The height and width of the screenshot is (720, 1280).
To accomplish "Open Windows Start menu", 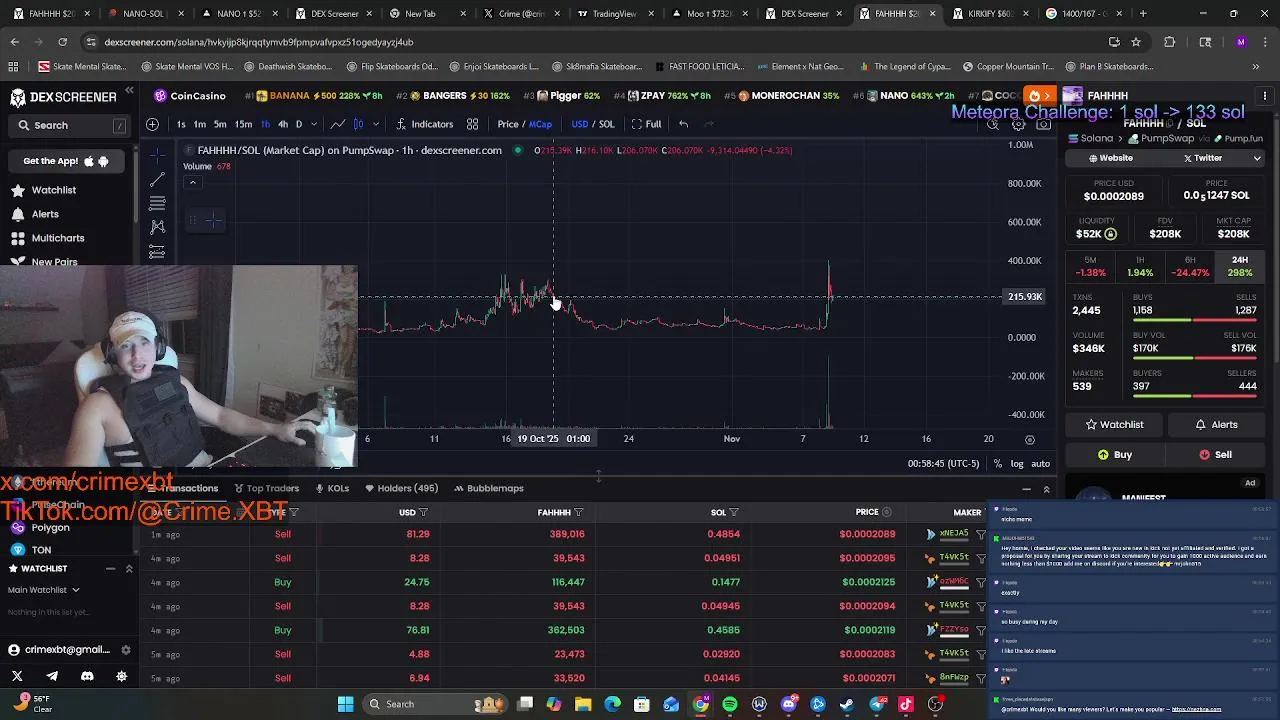I will coord(345,704).
